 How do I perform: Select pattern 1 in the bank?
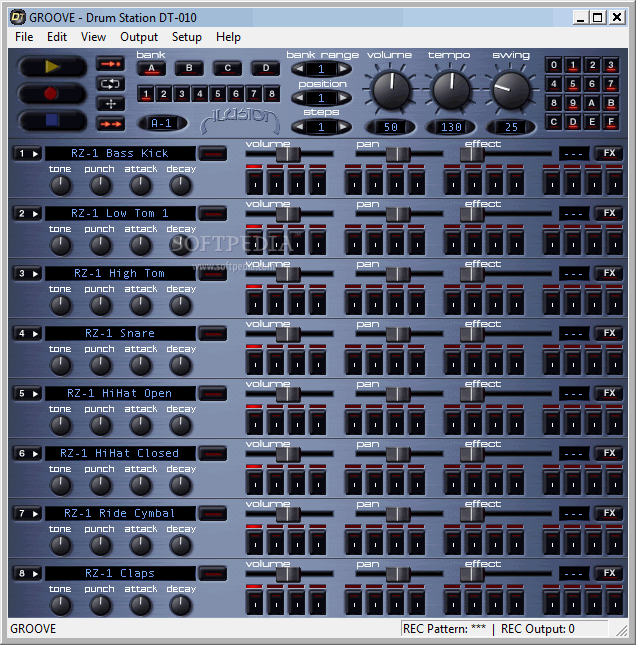coord(146,94)
